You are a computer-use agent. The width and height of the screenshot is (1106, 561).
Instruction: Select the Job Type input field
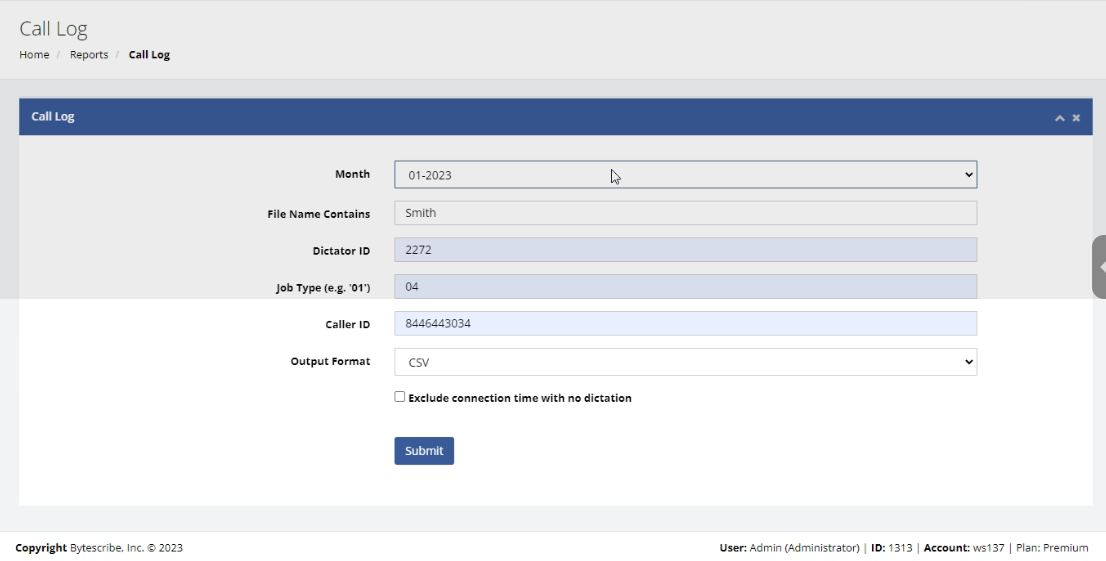[x=685, y=286]
